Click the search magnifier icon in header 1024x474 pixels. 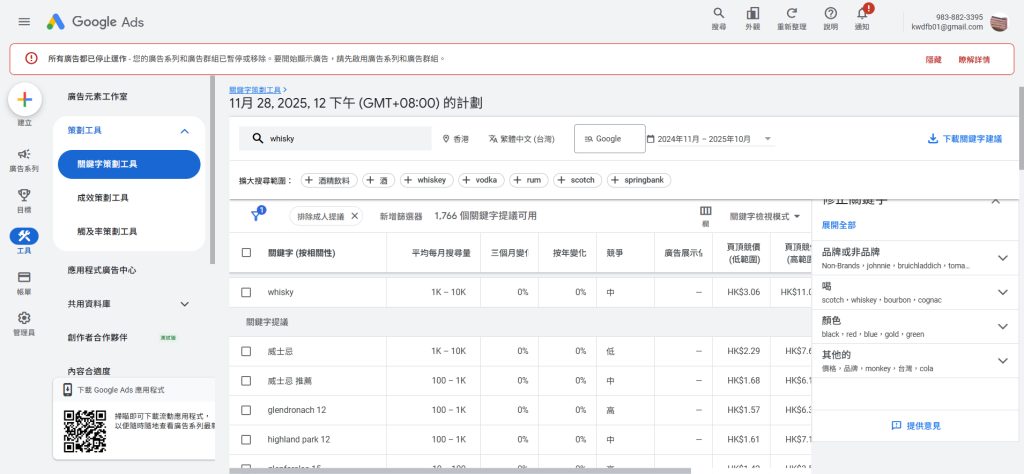coord(718,14)
